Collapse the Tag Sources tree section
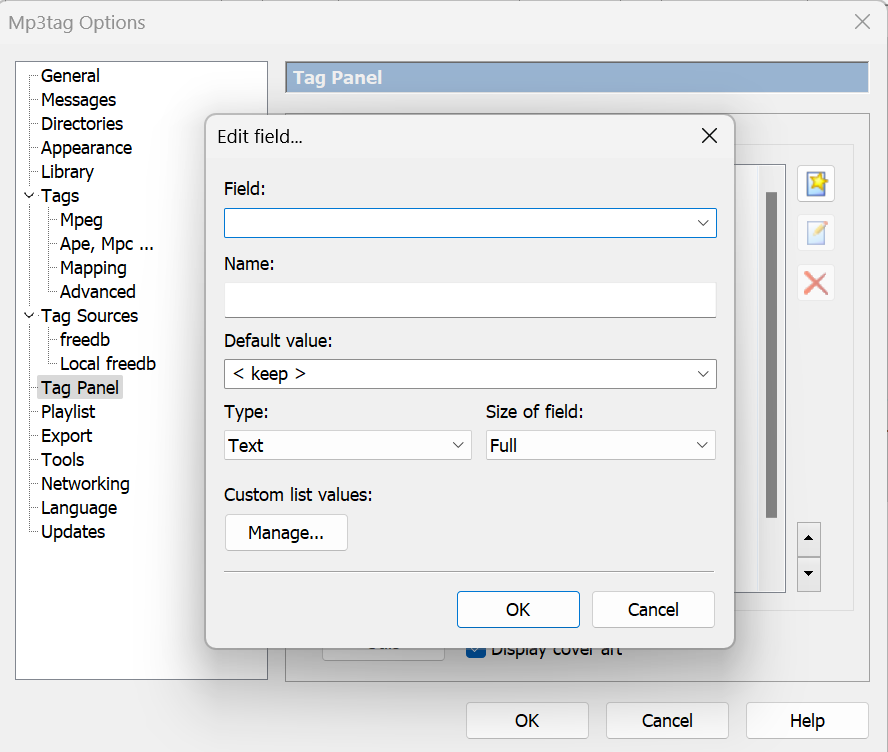The width and height of the screenshot is (888, 752). point(28,315)
